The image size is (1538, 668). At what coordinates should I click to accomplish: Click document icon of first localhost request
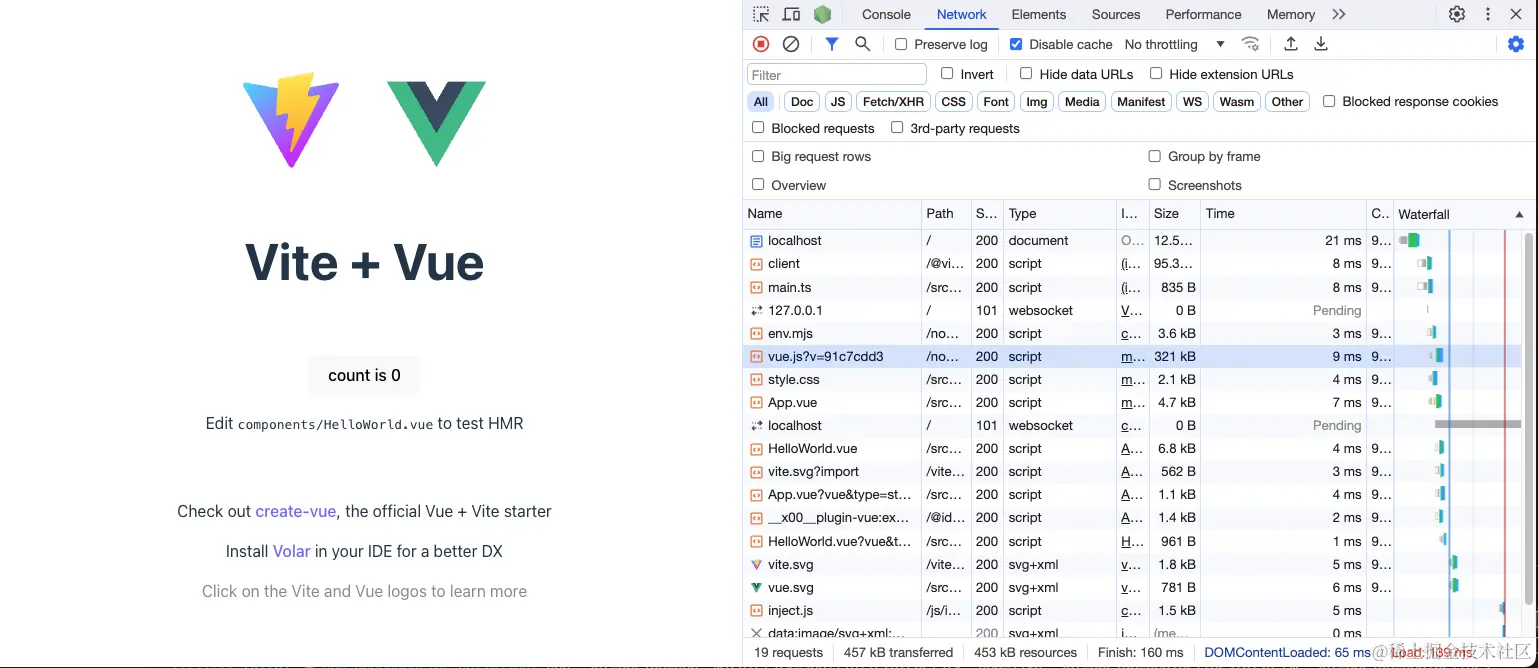[x=756, y=241]
